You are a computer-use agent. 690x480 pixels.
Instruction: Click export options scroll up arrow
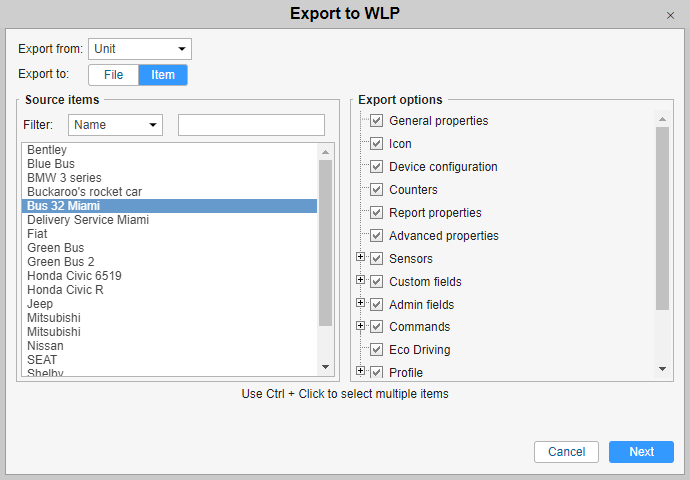[x=662, y=119]
